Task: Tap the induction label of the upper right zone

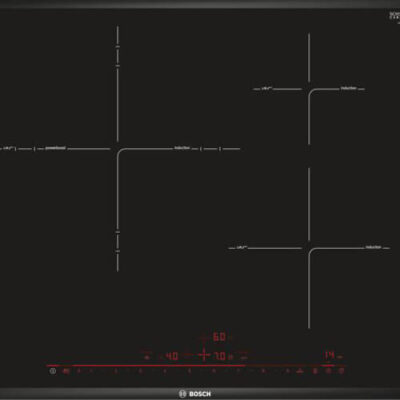Action: point(349,88)
